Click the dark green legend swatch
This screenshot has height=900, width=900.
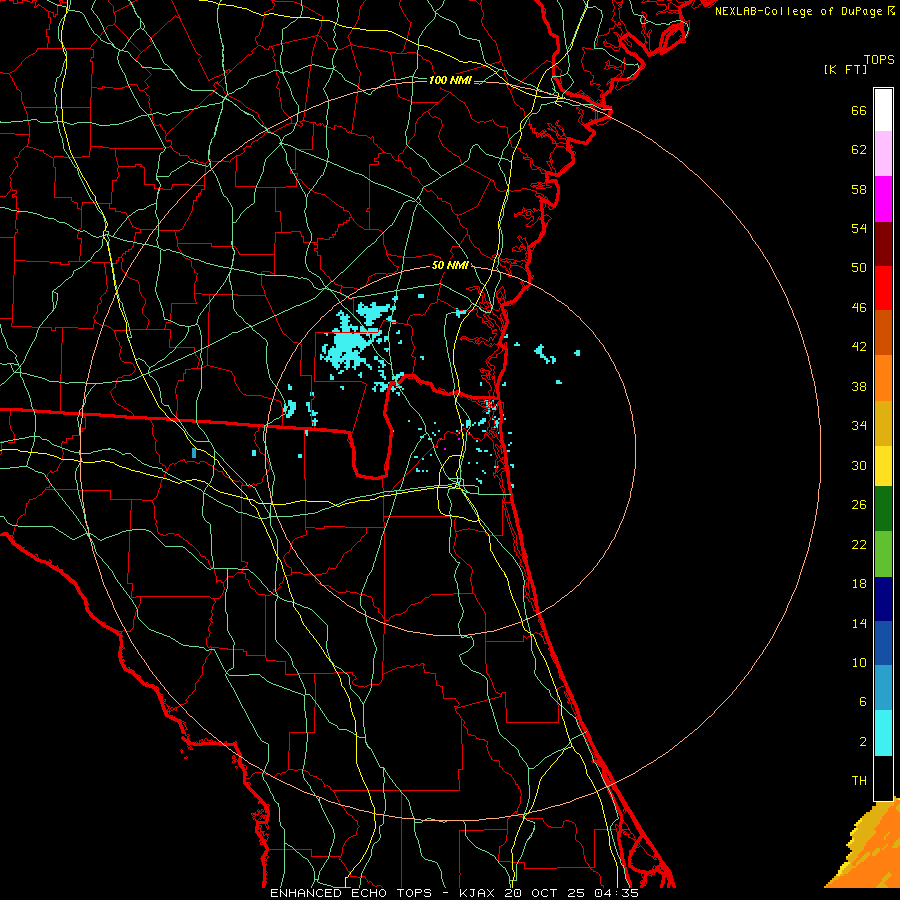tap(883, 509)
